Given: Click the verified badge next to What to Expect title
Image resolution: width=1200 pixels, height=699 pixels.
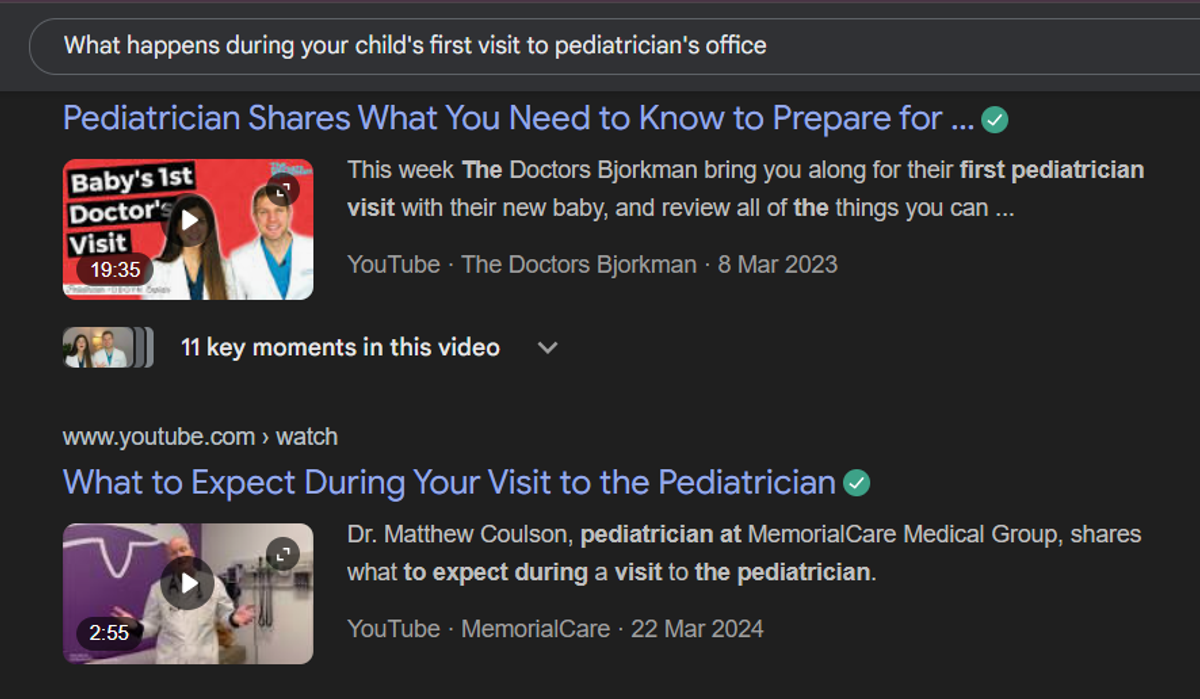Looking at the screenshot, I should (857, 484).
